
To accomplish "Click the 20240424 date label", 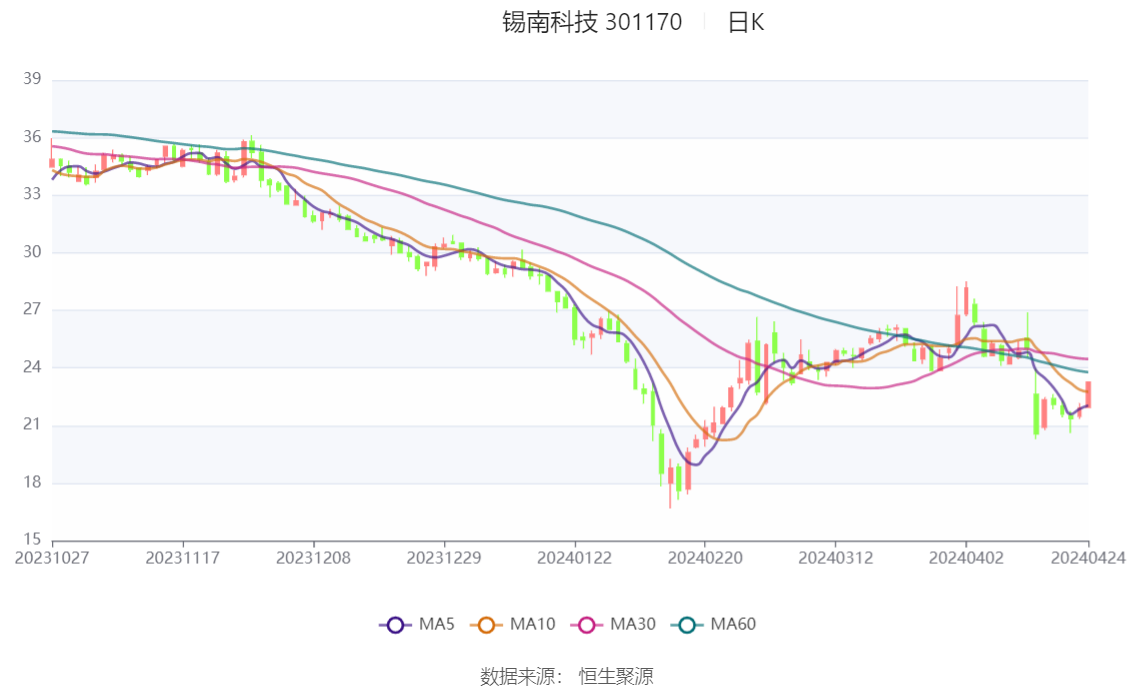I will [1088, 558].
